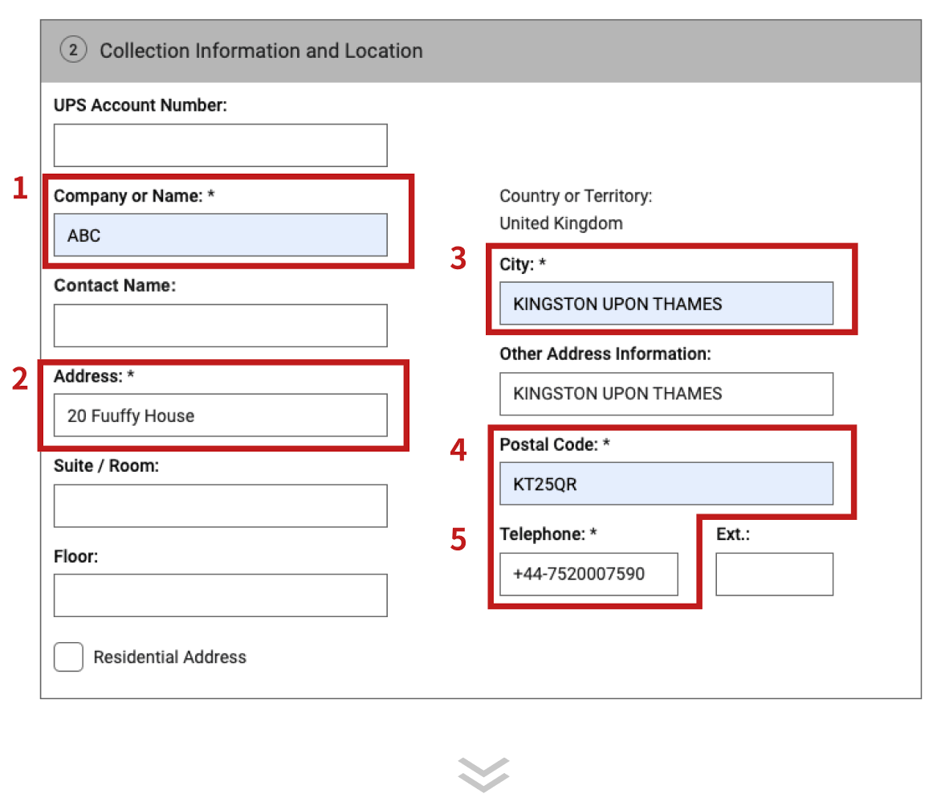Click the Ext. input box
Viewport: 949px width, 810px height.
coord(774,574)
